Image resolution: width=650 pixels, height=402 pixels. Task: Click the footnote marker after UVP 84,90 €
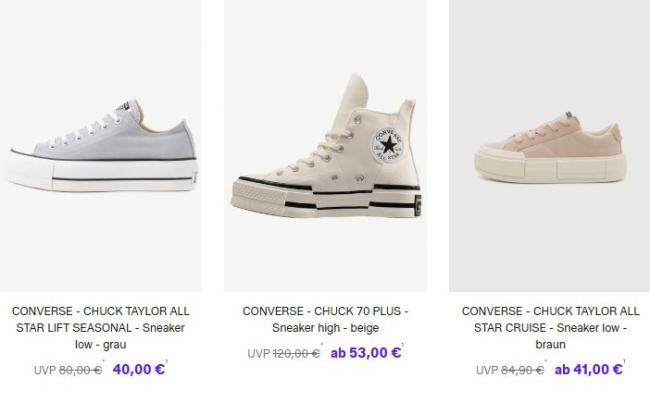[547, 363]
